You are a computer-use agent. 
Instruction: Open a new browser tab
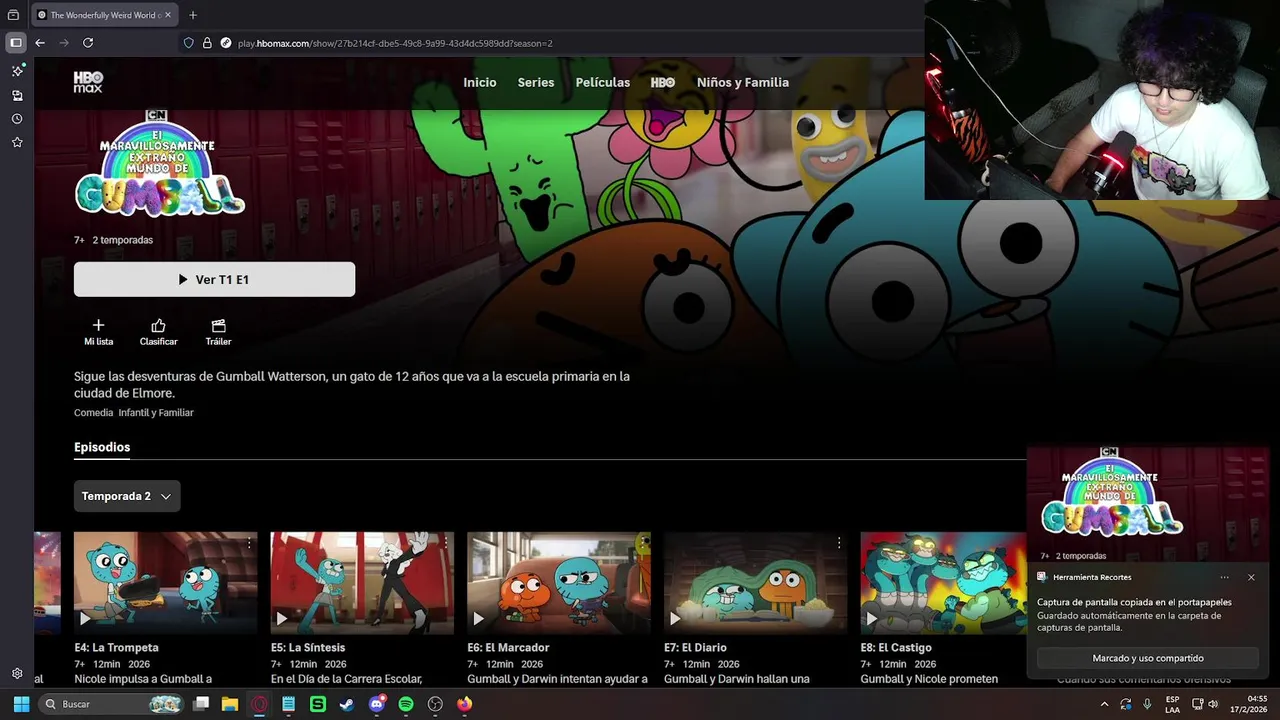(193, 15)
